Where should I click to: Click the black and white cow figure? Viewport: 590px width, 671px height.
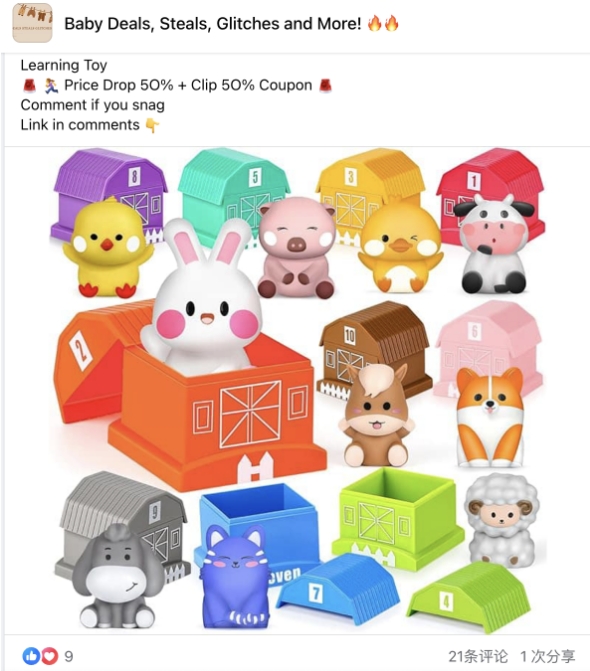(x=495, y=244)
